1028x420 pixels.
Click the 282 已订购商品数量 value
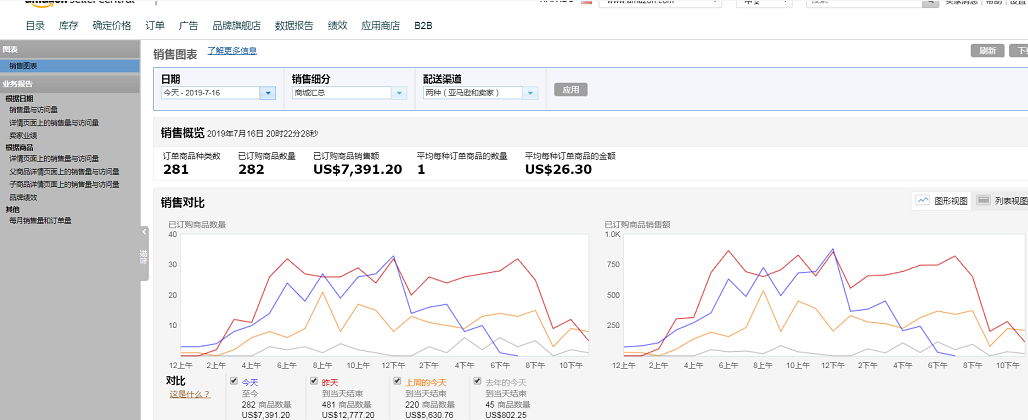point(251,170)
